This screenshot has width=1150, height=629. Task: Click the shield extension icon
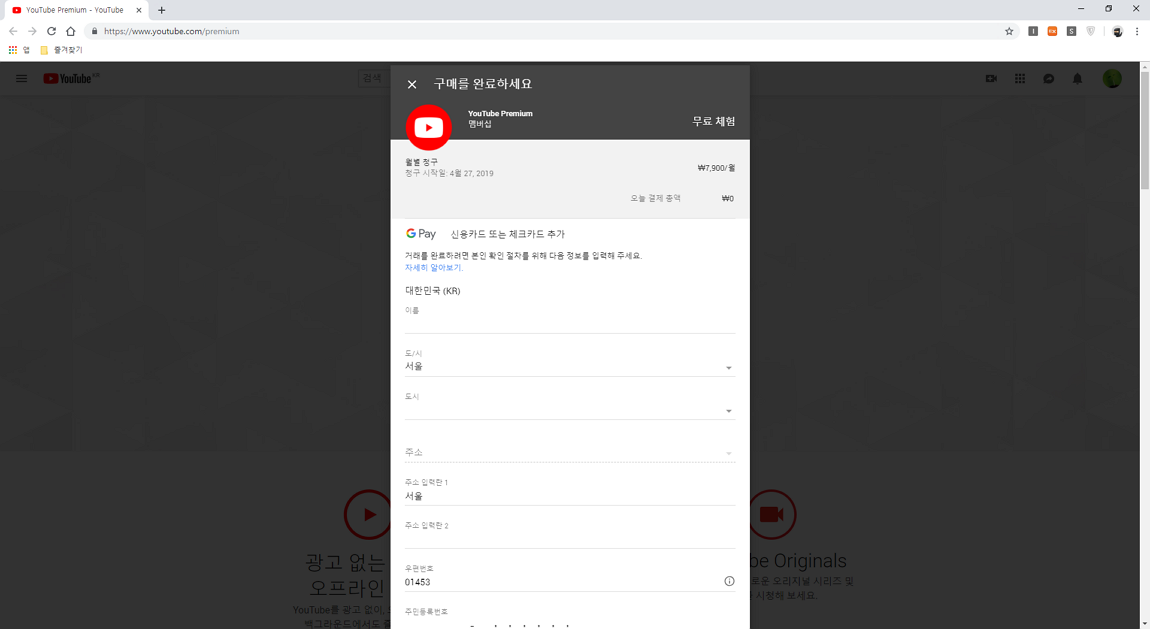pos(1091,32)
